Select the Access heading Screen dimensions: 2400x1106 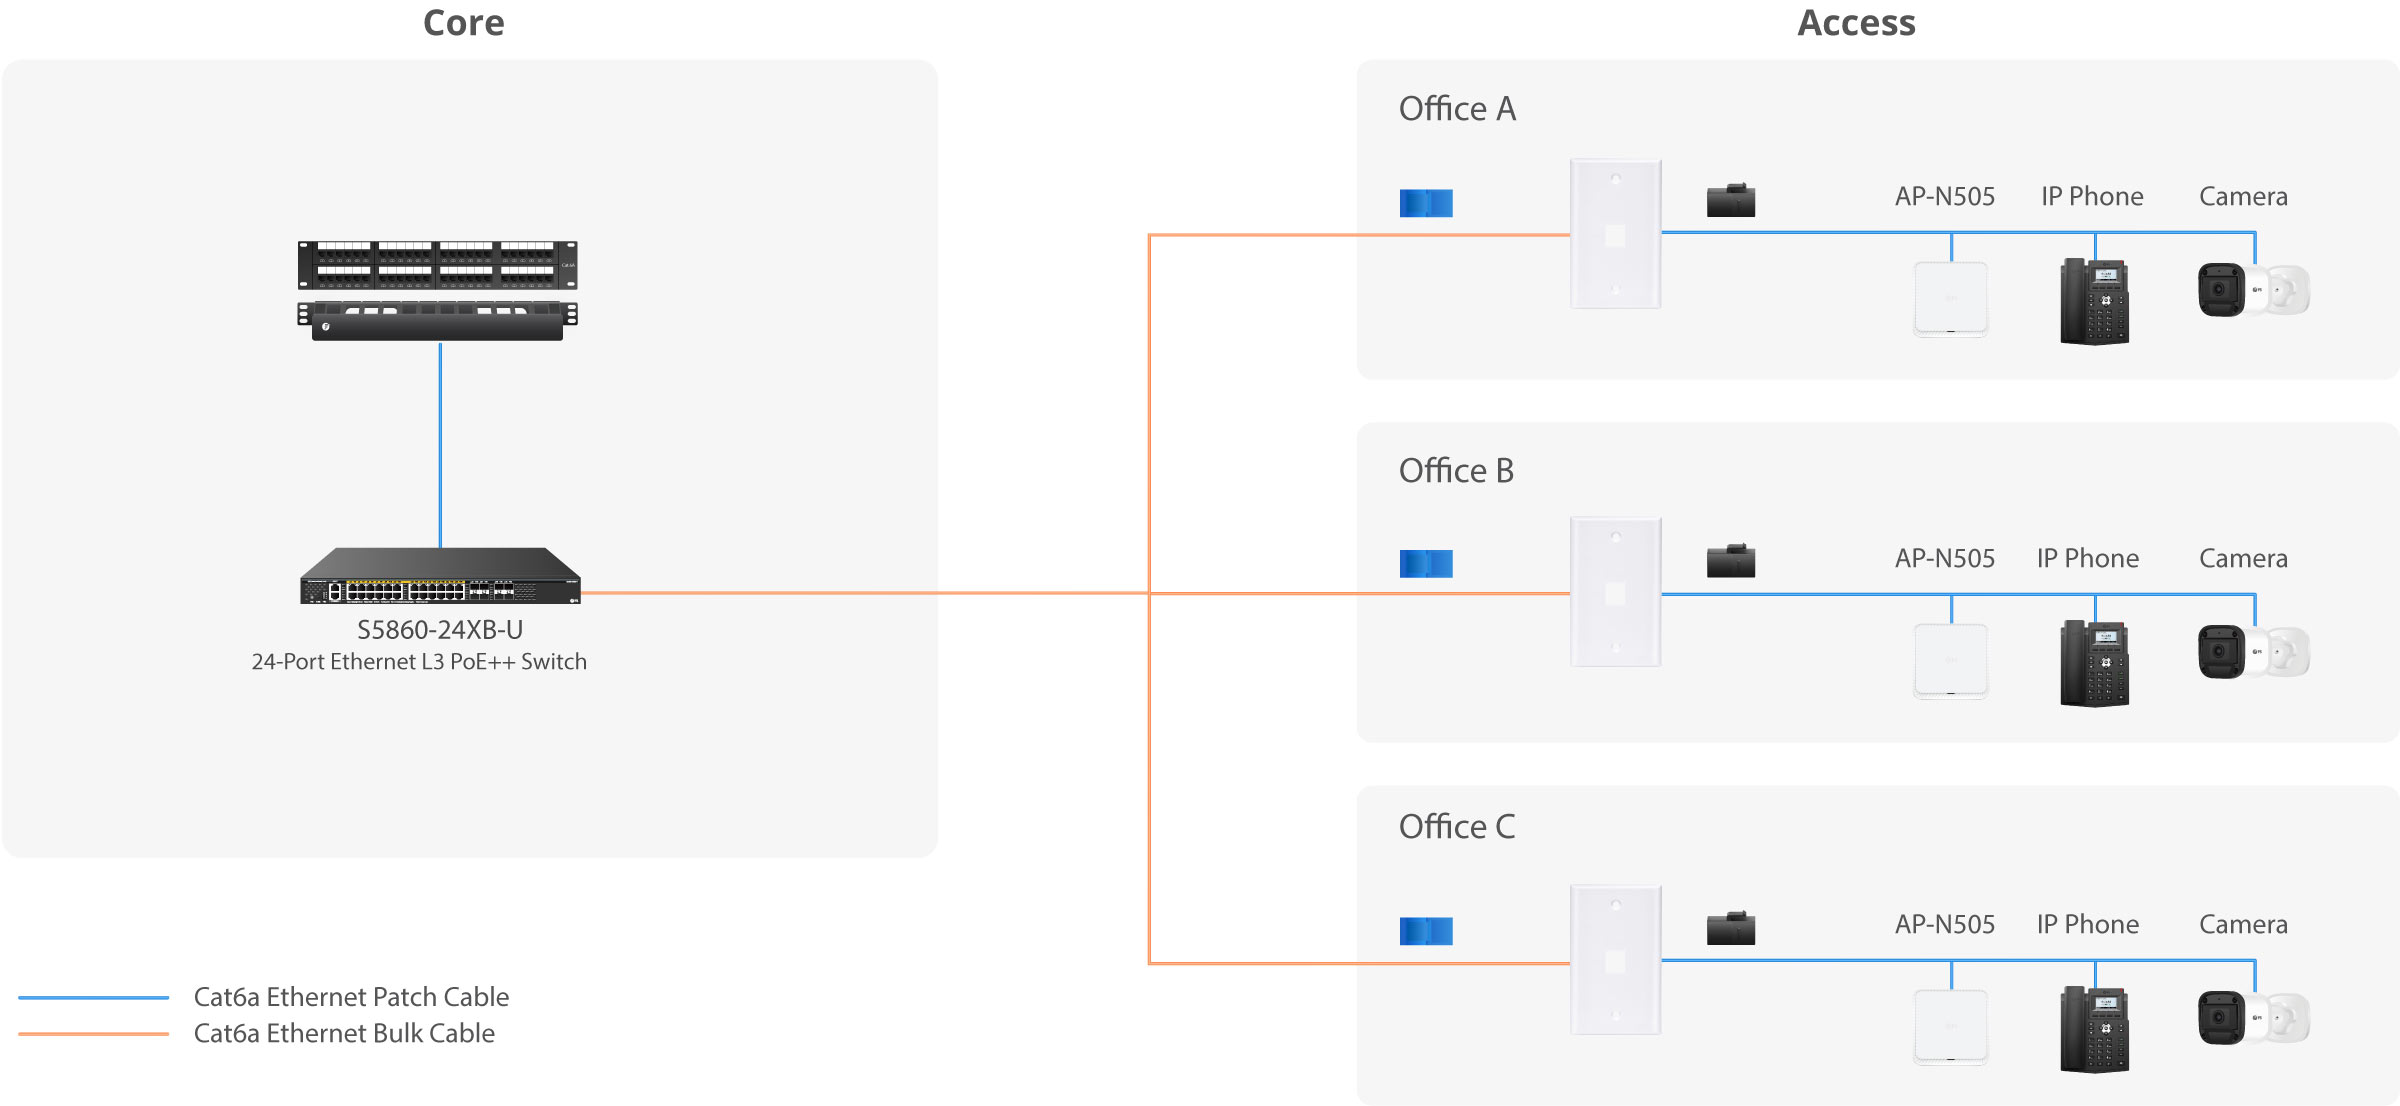[x=1856, y=23]
